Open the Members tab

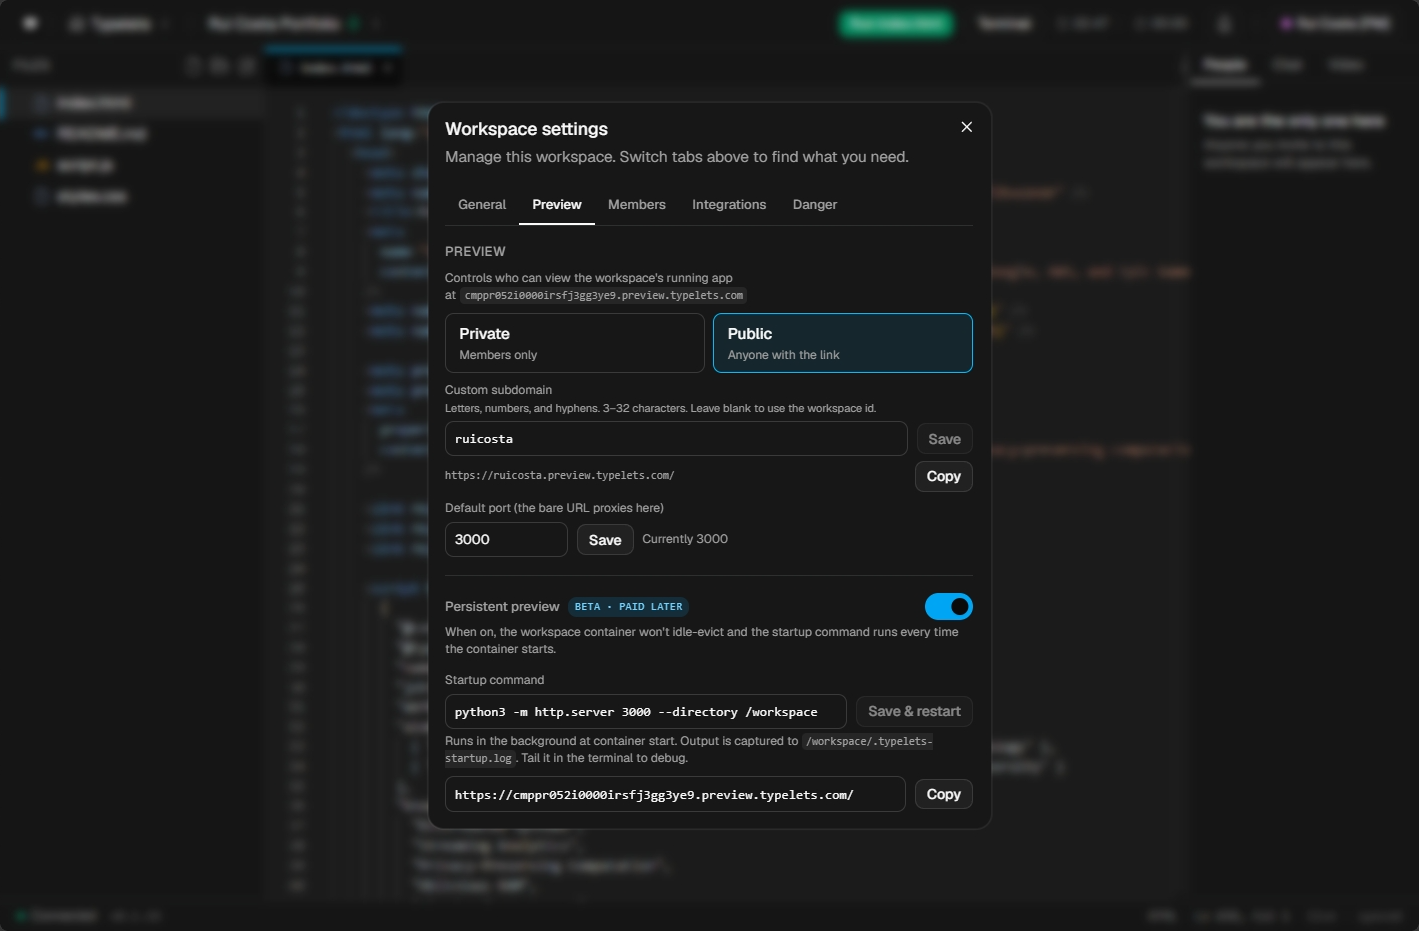click(x=636, y=204)
